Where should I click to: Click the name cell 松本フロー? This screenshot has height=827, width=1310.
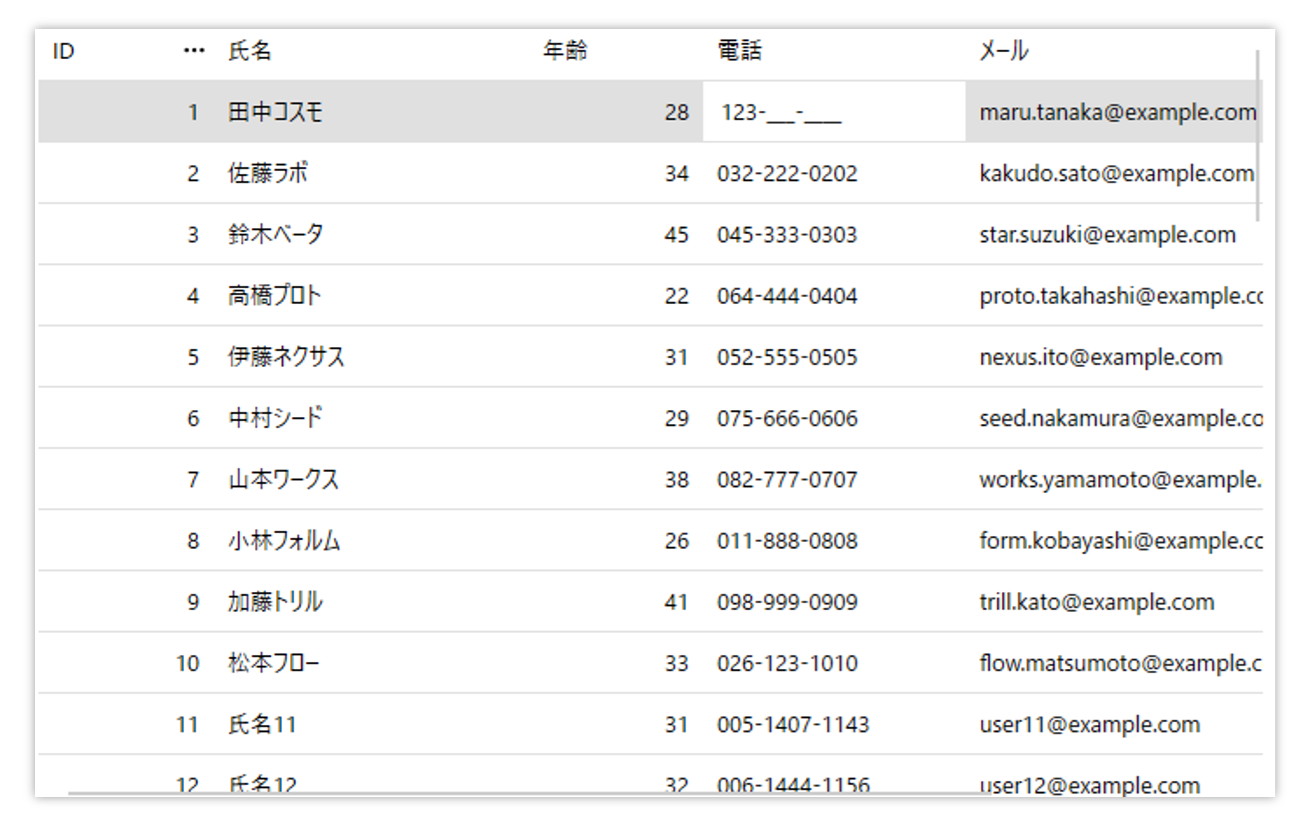pos(275,663)
